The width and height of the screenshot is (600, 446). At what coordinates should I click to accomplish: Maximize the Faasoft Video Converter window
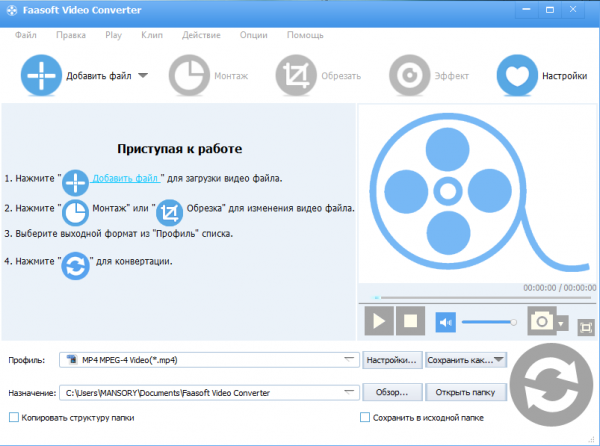(x=550, y=10)
